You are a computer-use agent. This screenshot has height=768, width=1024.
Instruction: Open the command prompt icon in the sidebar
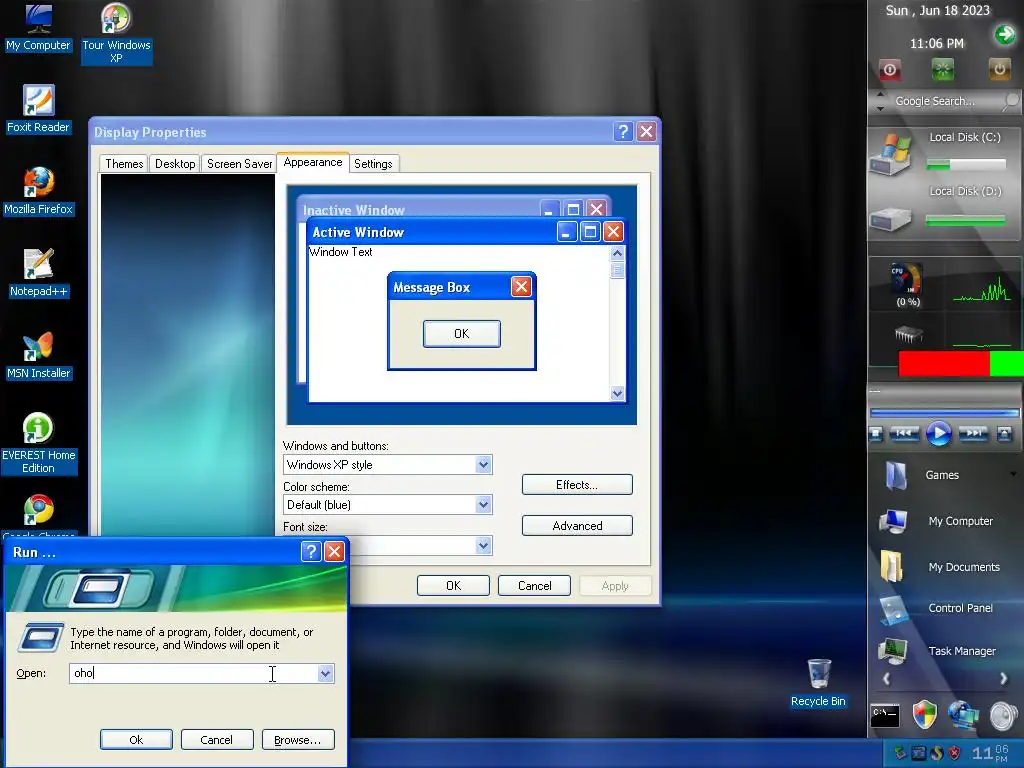coord(885,716)
